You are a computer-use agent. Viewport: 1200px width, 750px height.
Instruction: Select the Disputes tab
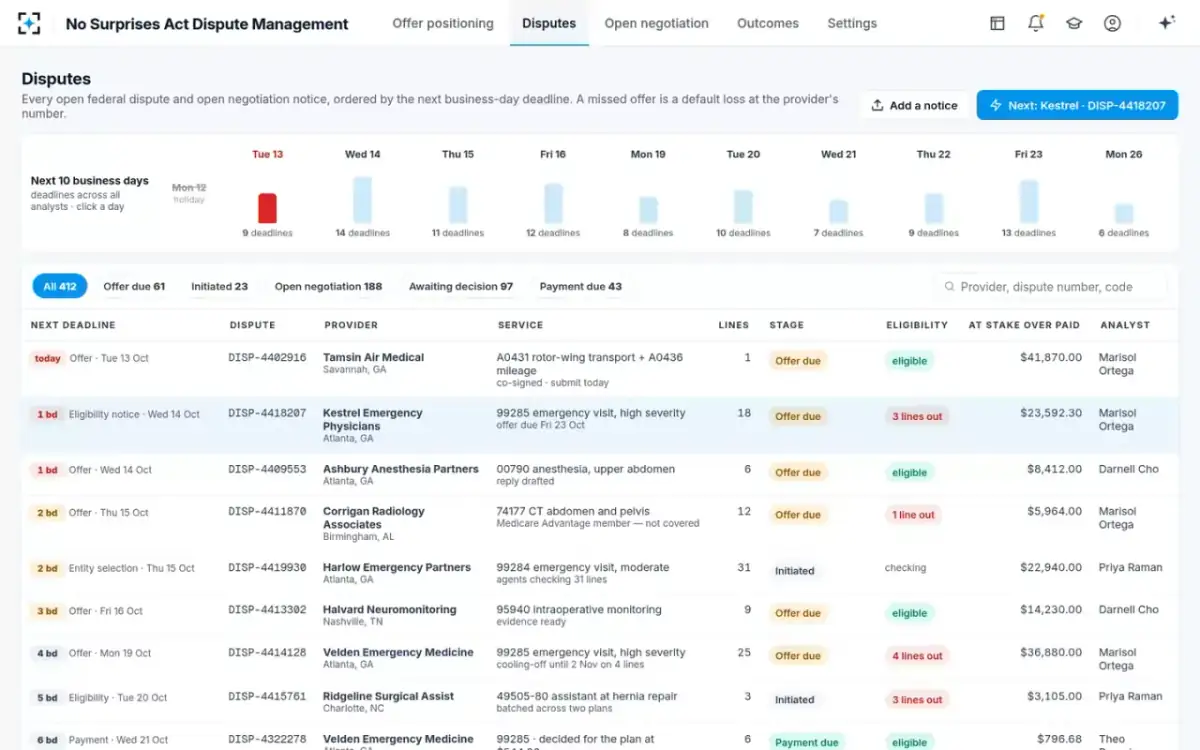[549, 23]
